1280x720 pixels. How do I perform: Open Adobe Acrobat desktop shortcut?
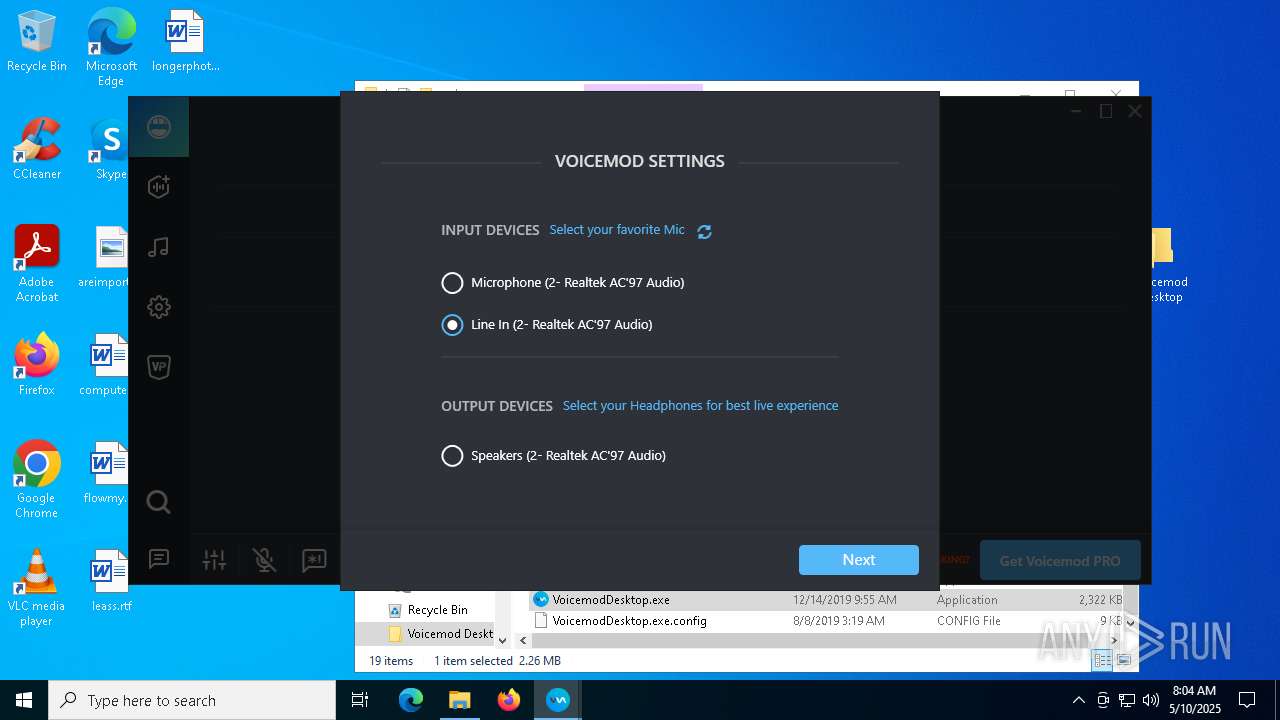pos(37,264)
